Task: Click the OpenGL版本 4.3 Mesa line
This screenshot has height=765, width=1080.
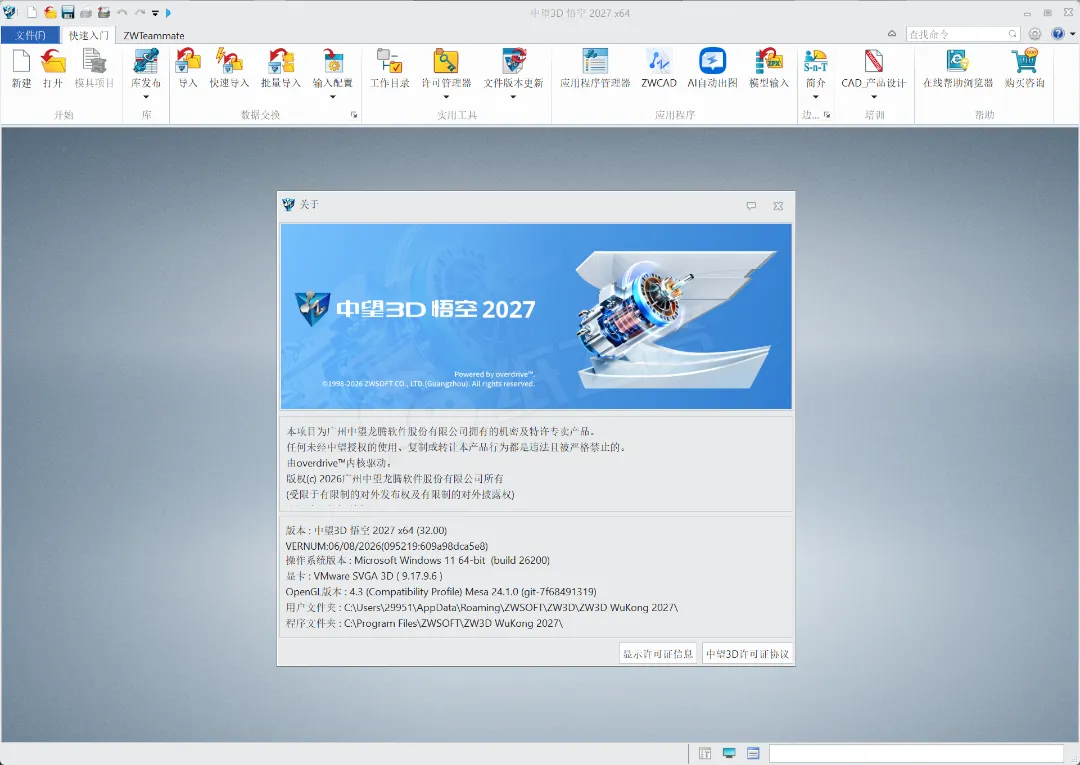Action: tap(441, 591)
